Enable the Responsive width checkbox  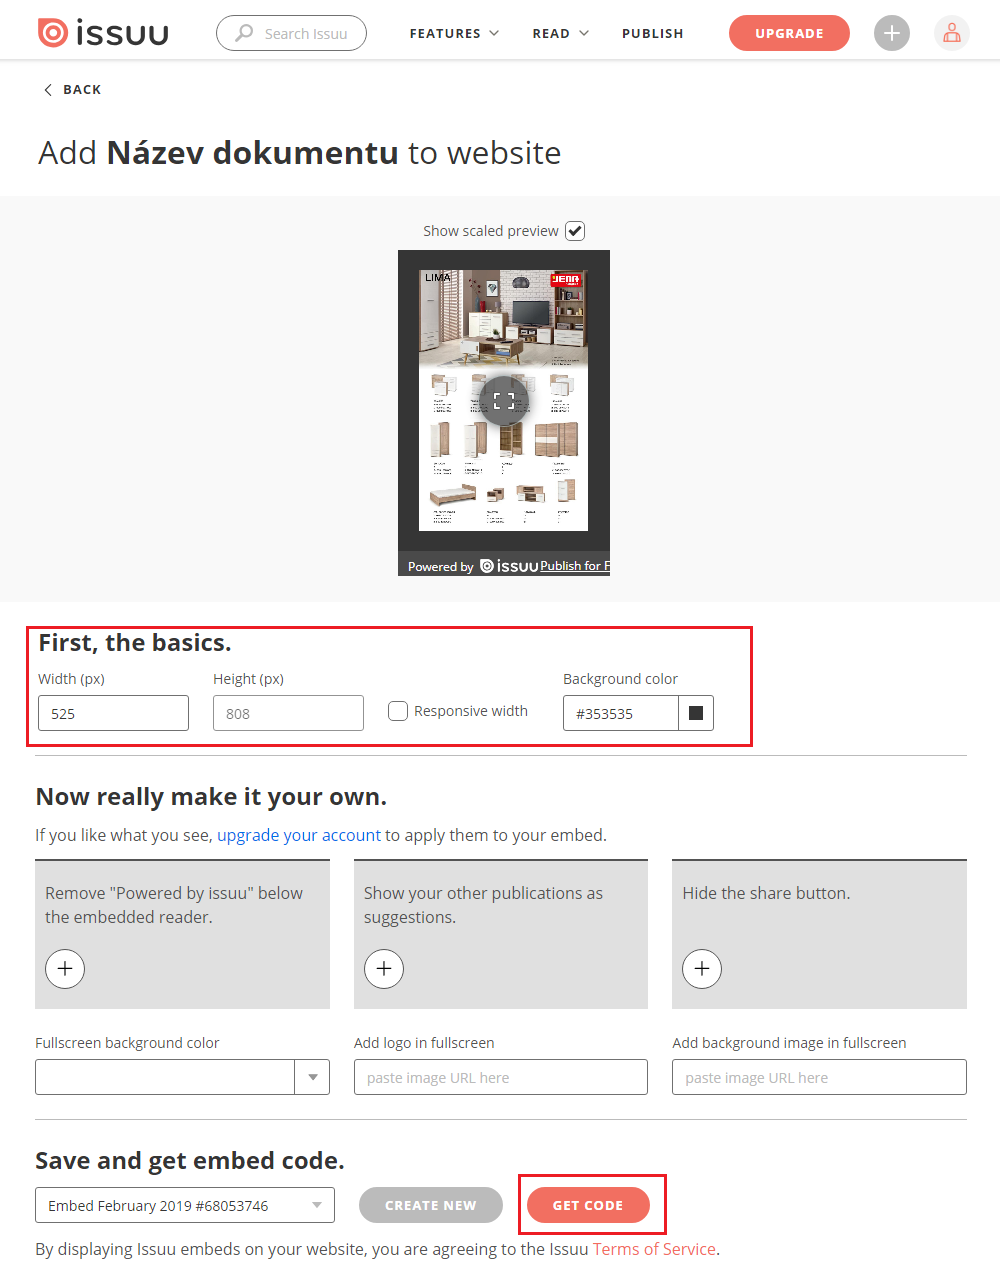(x=398, y=711)
